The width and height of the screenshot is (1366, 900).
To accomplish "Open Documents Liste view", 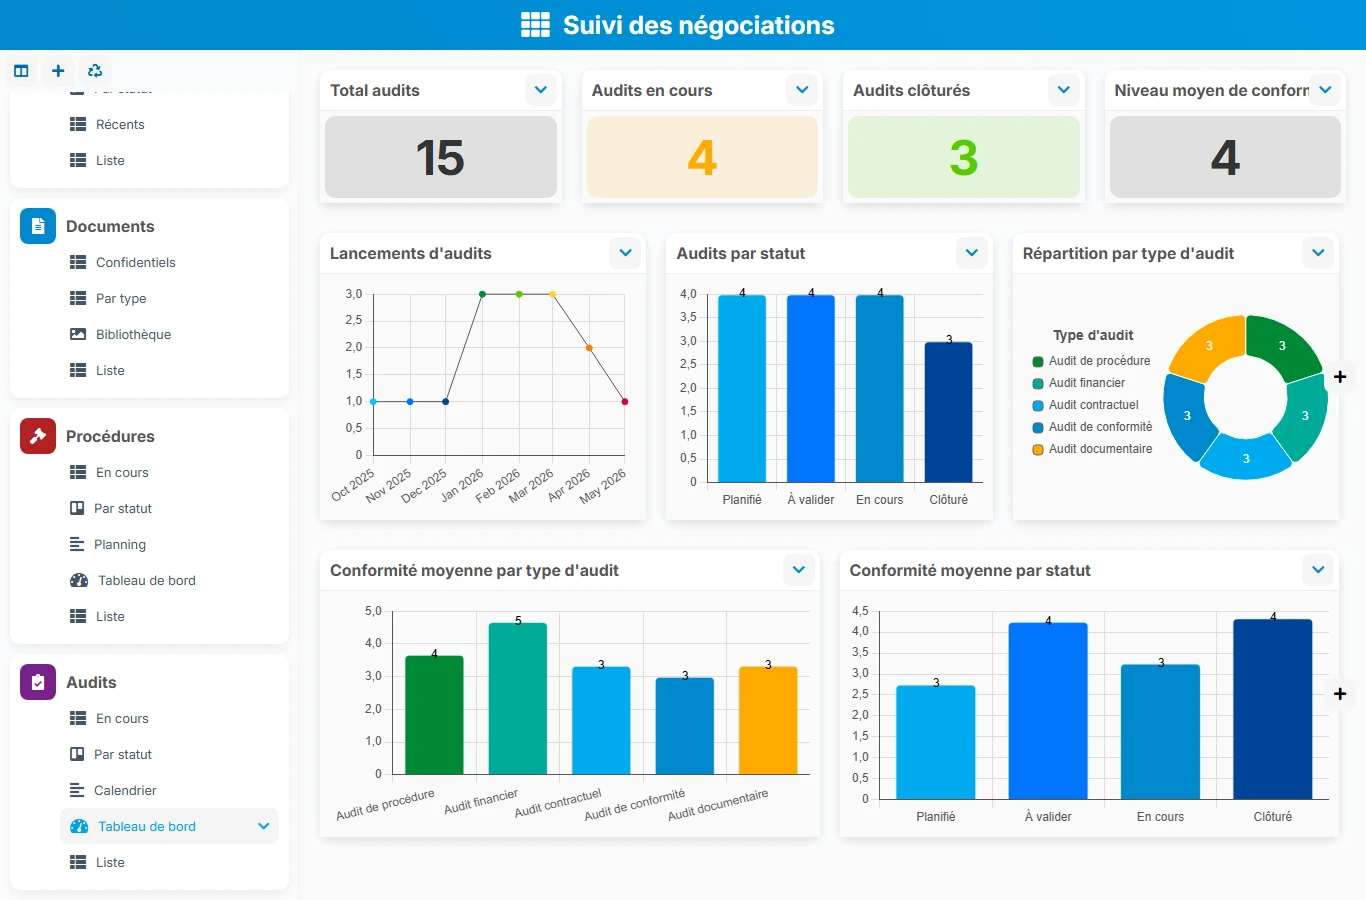I will tap(110, 370).
